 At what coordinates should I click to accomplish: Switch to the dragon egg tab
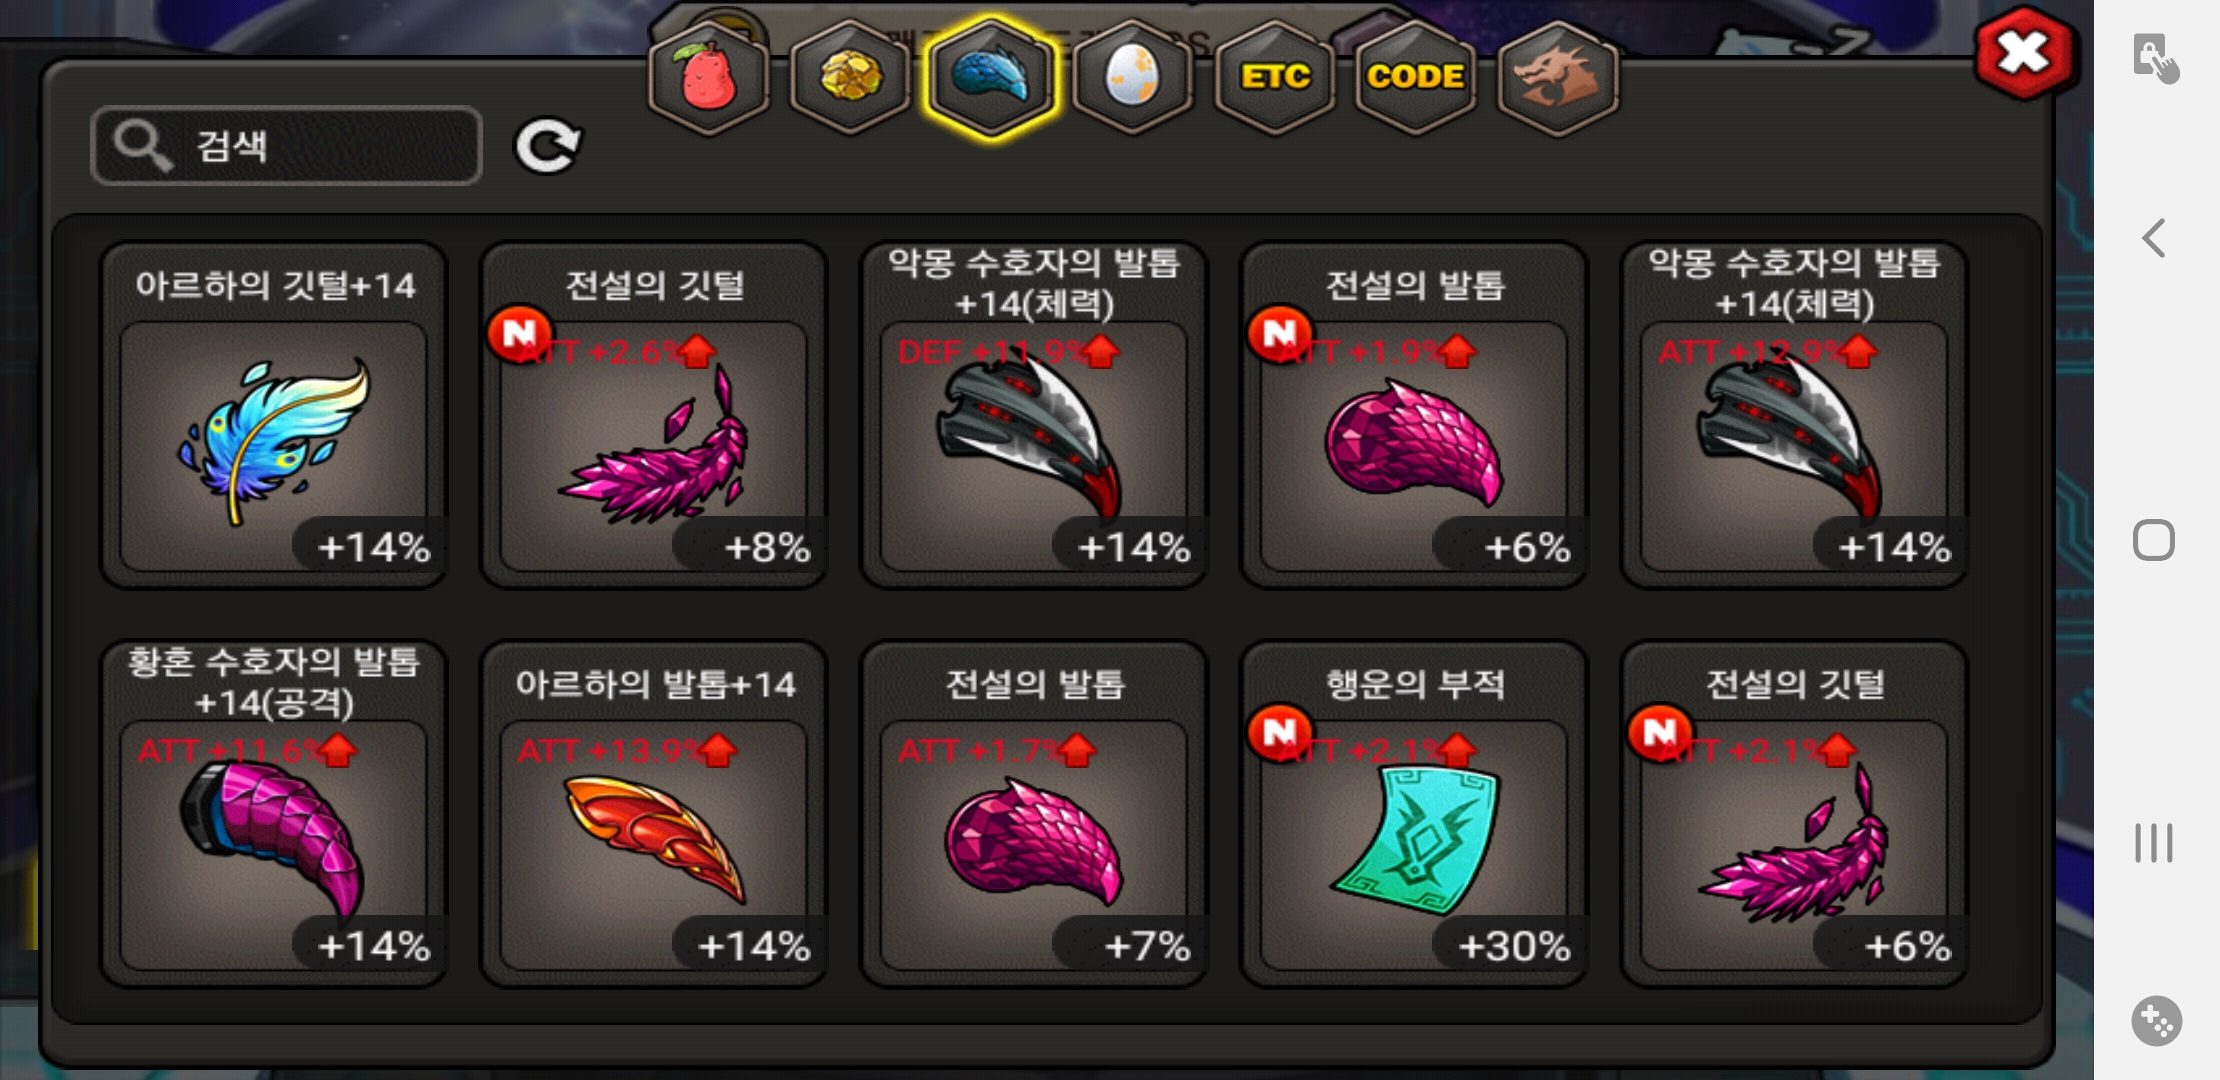pos(1132,78)
